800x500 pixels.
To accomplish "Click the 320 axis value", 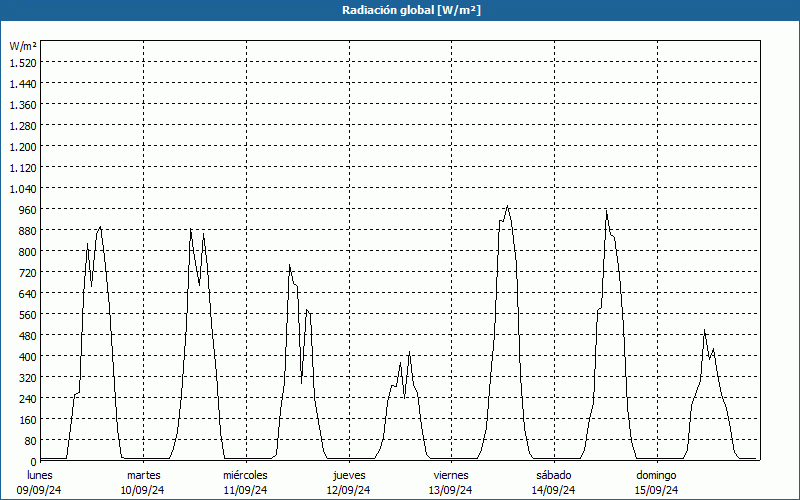I will [x=28, y=377].
